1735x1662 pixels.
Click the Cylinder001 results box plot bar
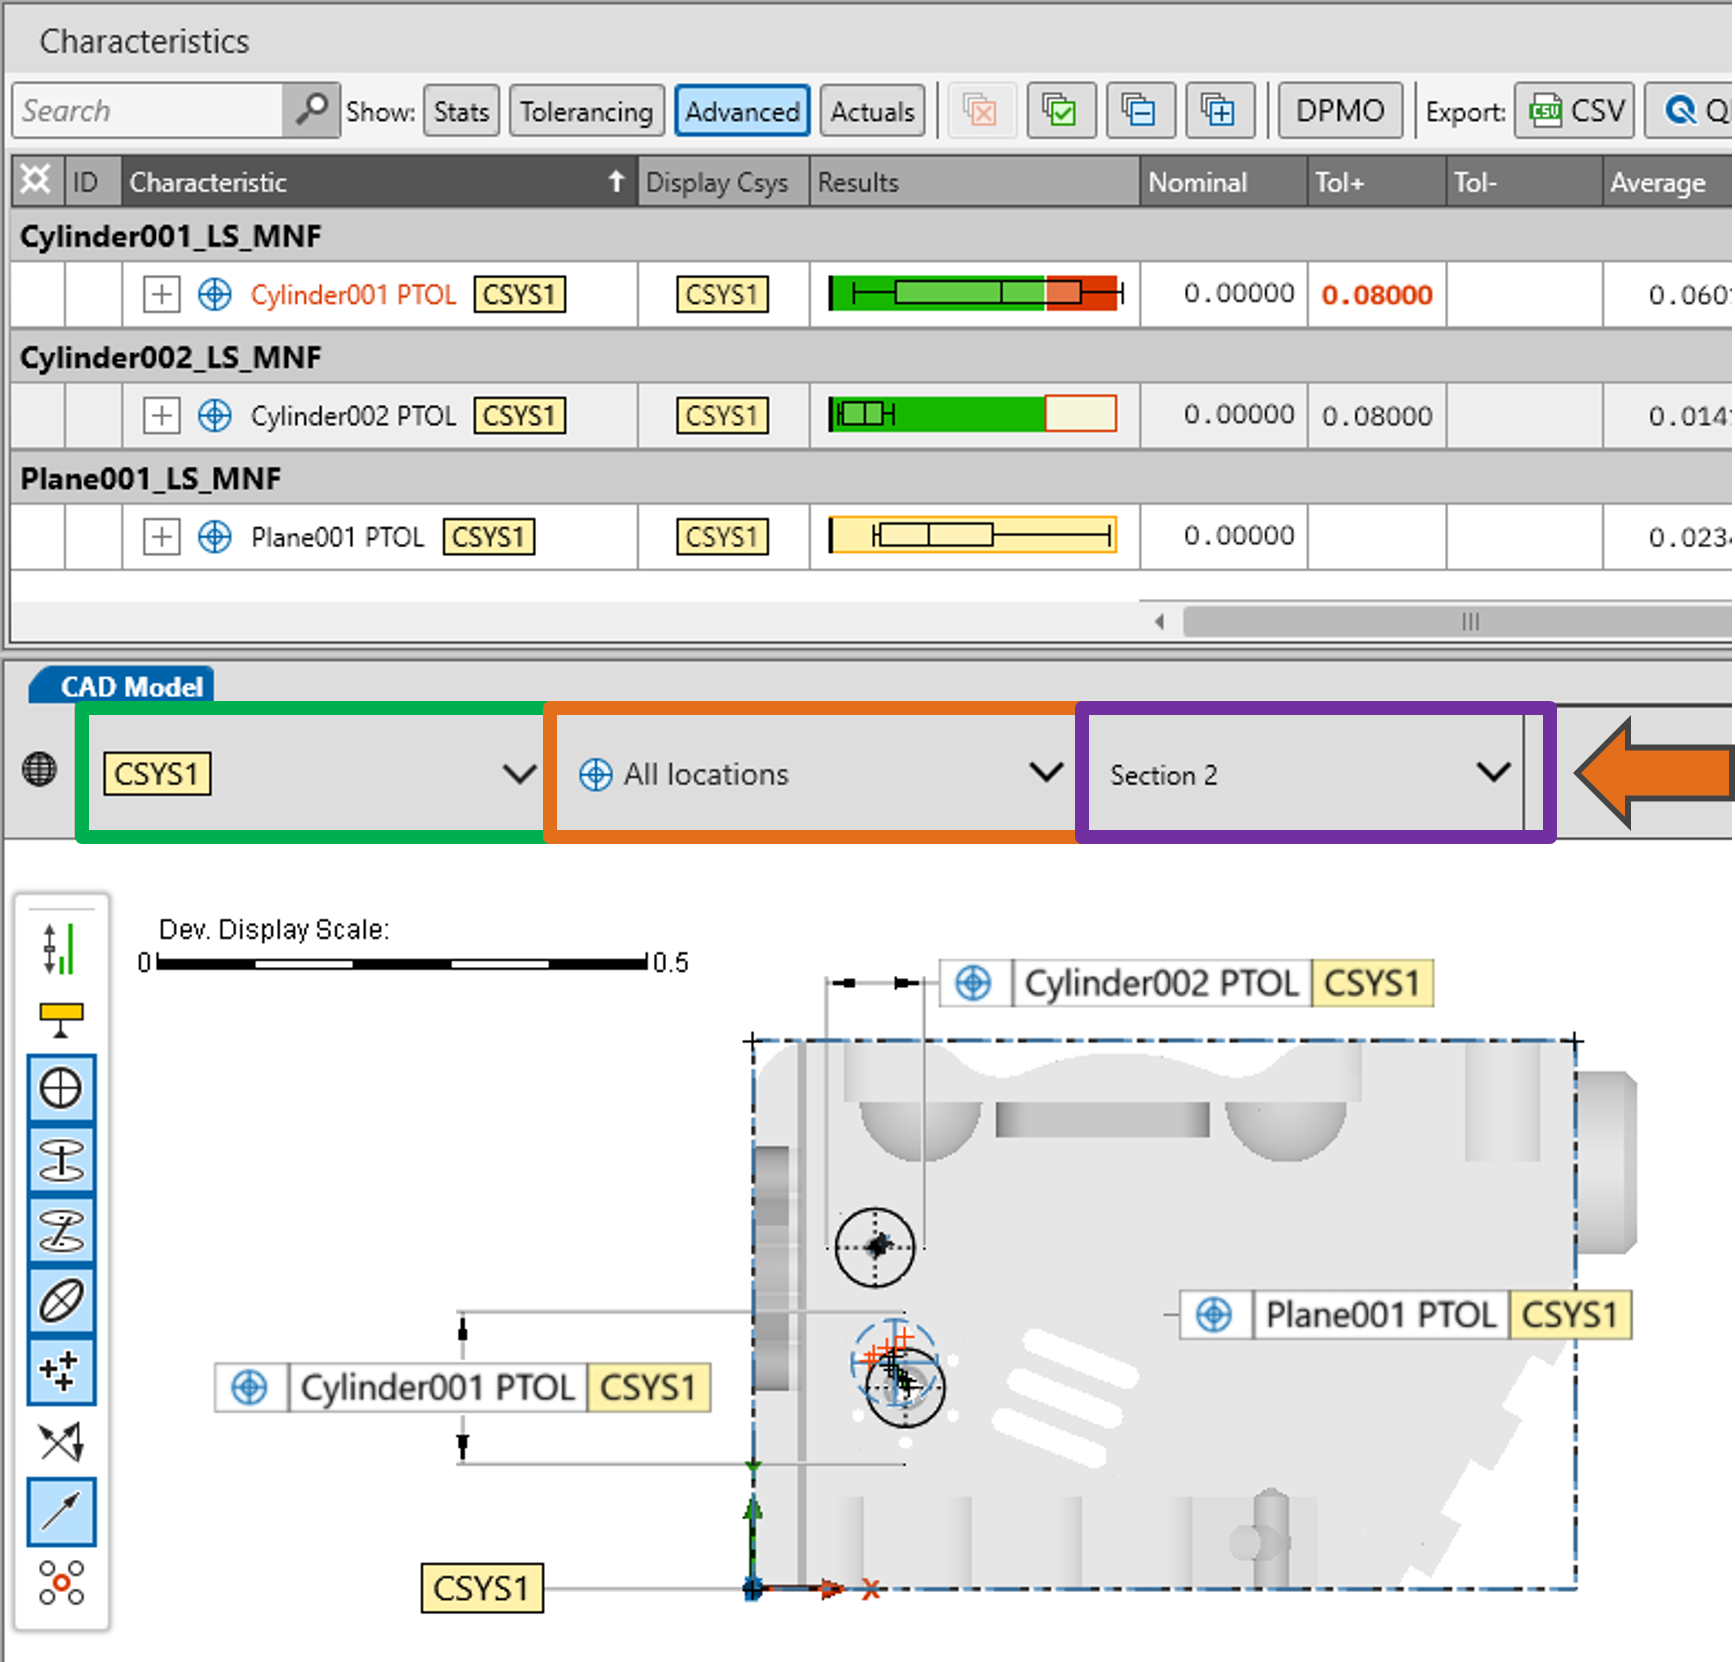[x=975, y=293]
